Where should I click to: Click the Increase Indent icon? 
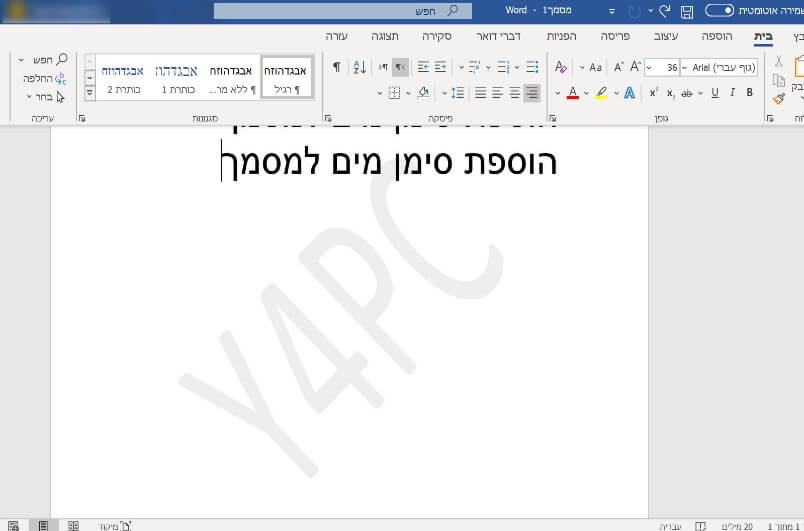(x=423, y=67)
